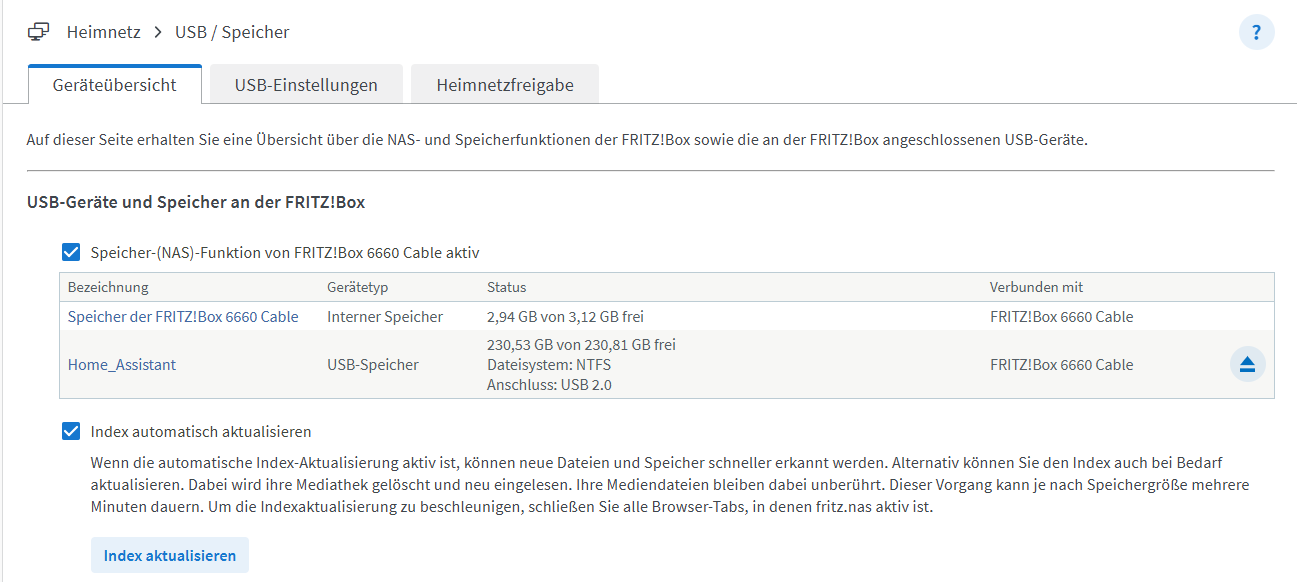1297x582 pixels.
Task: Open help via question mark icon
Action: pyautogui.click(x=1257, y=32)
